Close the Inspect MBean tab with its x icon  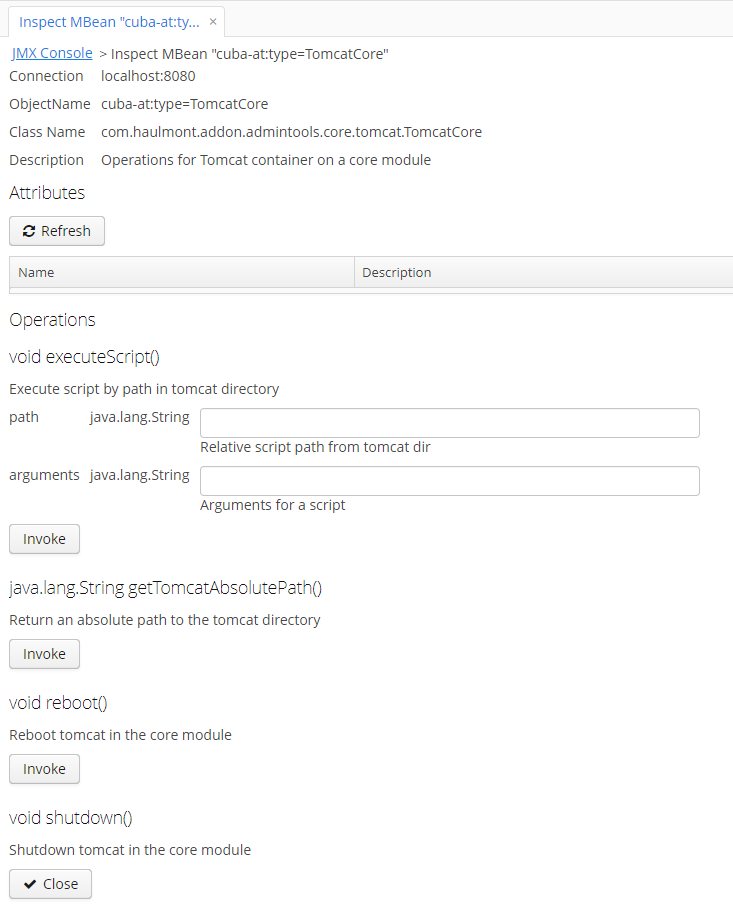[x=213, y=22]
